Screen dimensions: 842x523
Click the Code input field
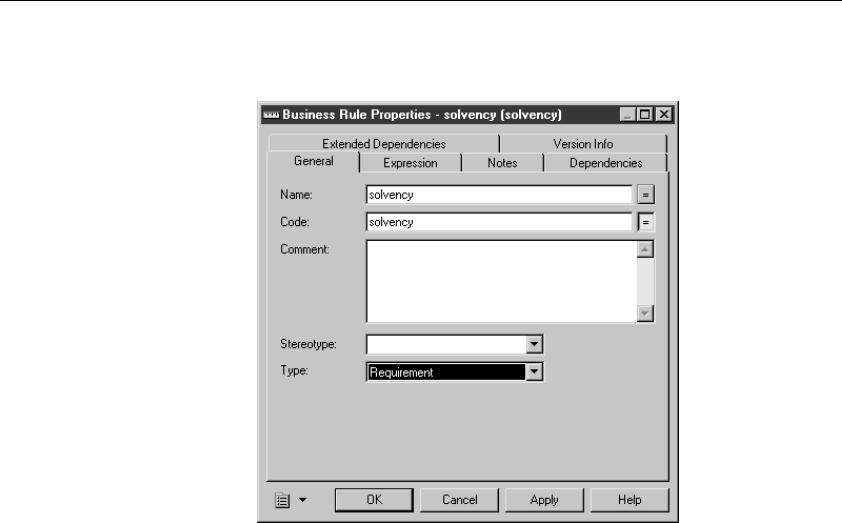point(499,222)
